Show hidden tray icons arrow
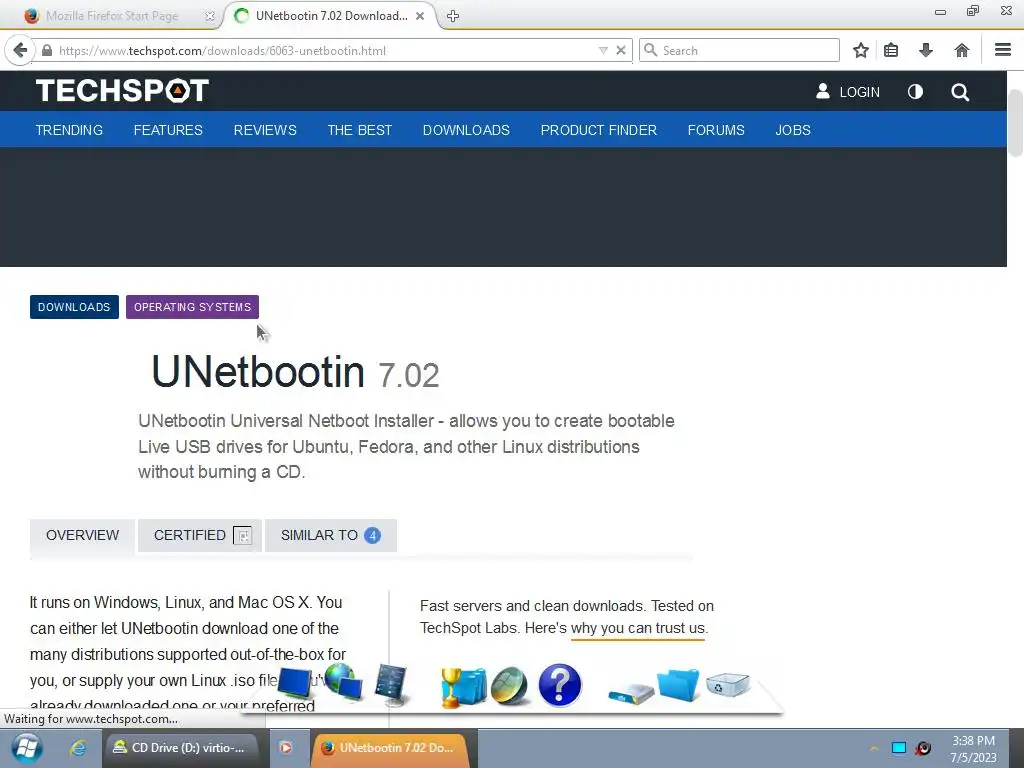The width and height of the screenshot is (1024, 768). [x=873, y=748]
